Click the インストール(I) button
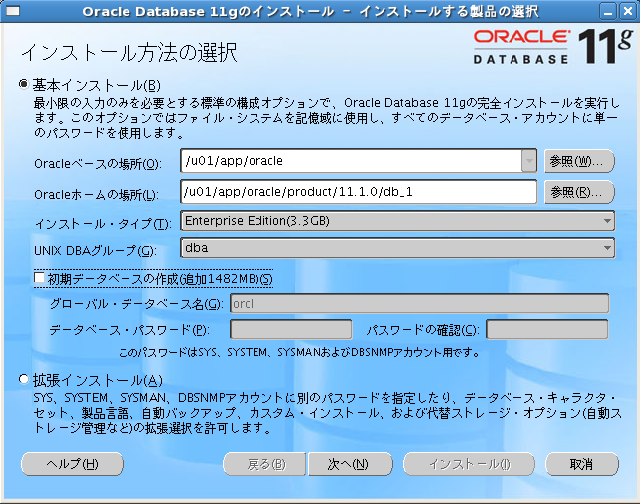This screenshot has height=504, width=640. point(469,464)
